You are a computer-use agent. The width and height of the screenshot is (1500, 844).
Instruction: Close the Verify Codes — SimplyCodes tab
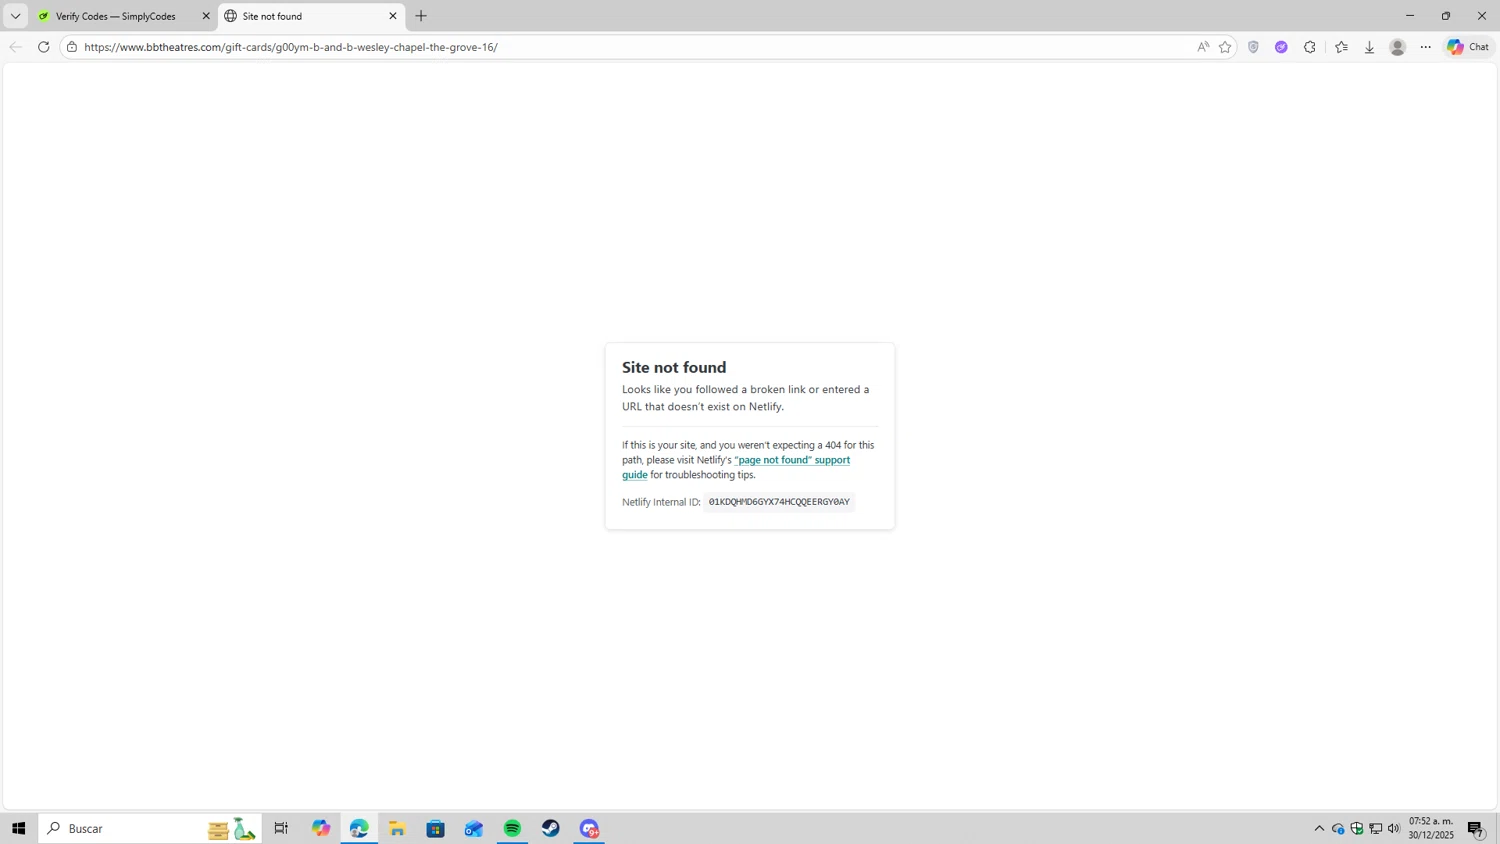206,16
